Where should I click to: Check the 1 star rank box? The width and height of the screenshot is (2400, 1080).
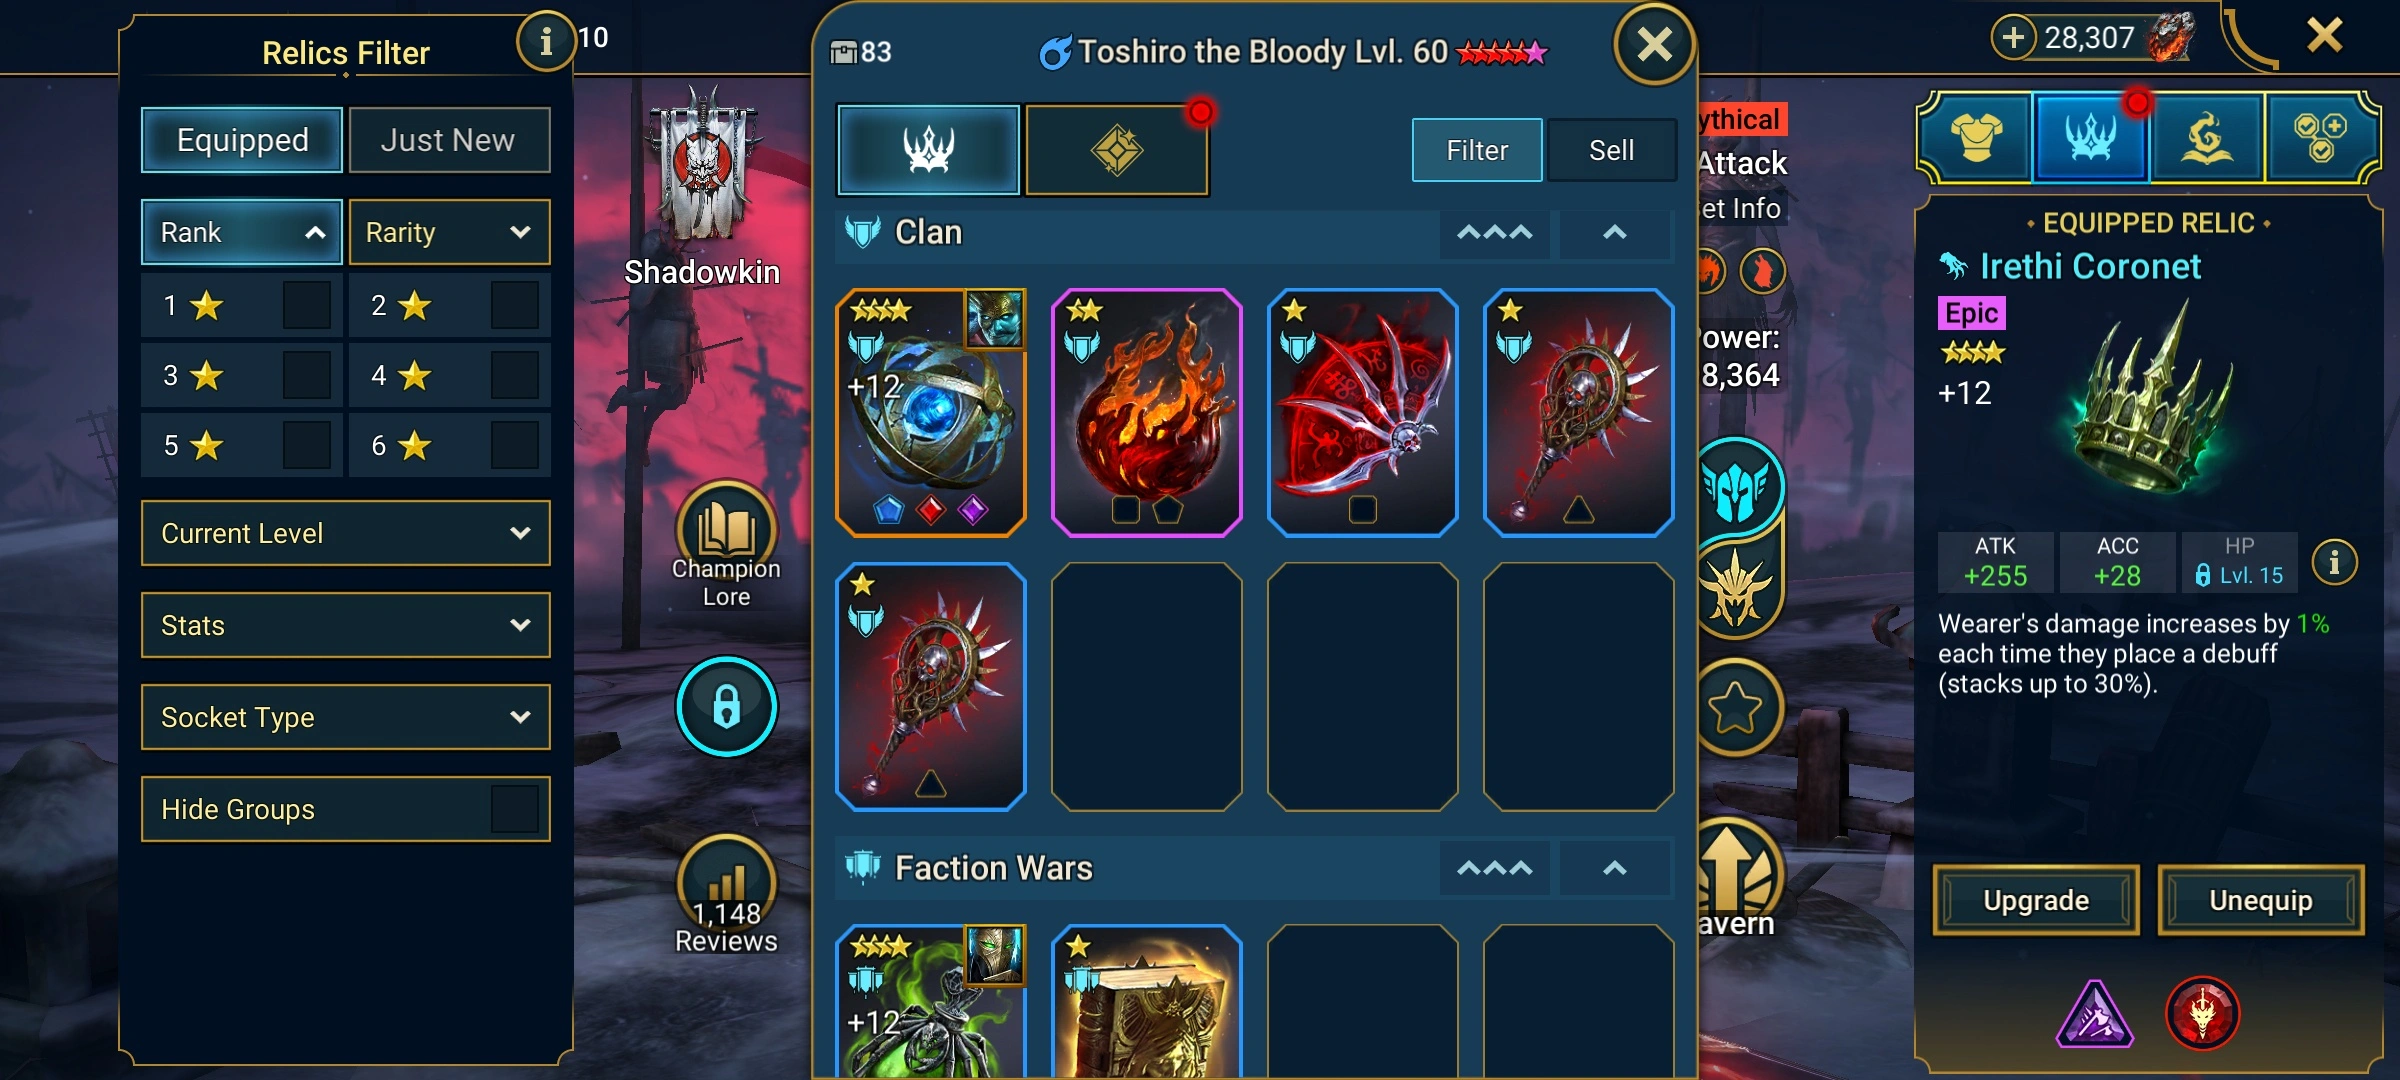(306, 305)
